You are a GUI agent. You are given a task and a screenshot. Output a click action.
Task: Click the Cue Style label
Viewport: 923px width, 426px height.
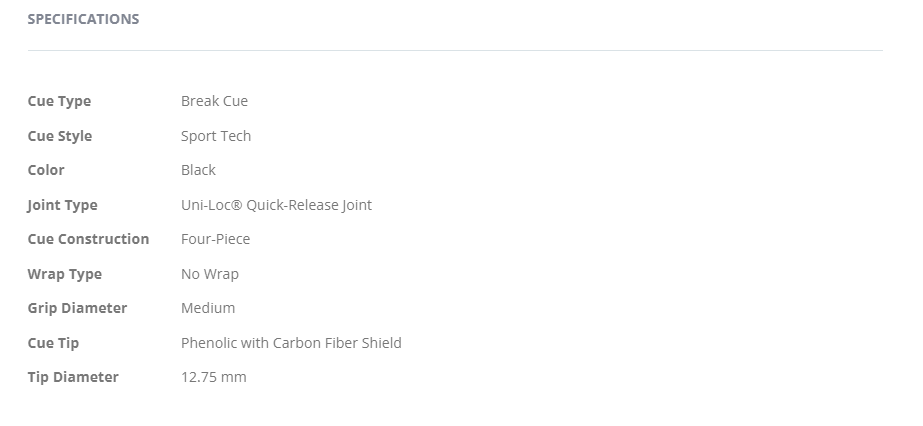(60, 136)
